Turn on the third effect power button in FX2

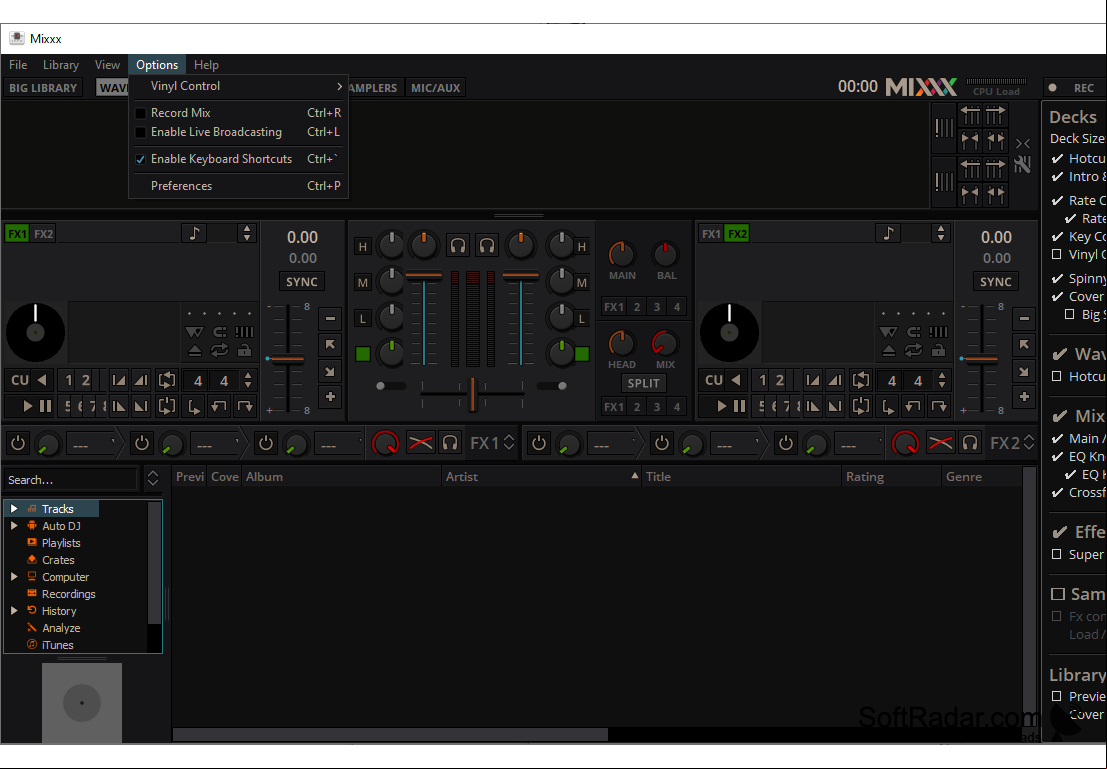coord(786,443)
